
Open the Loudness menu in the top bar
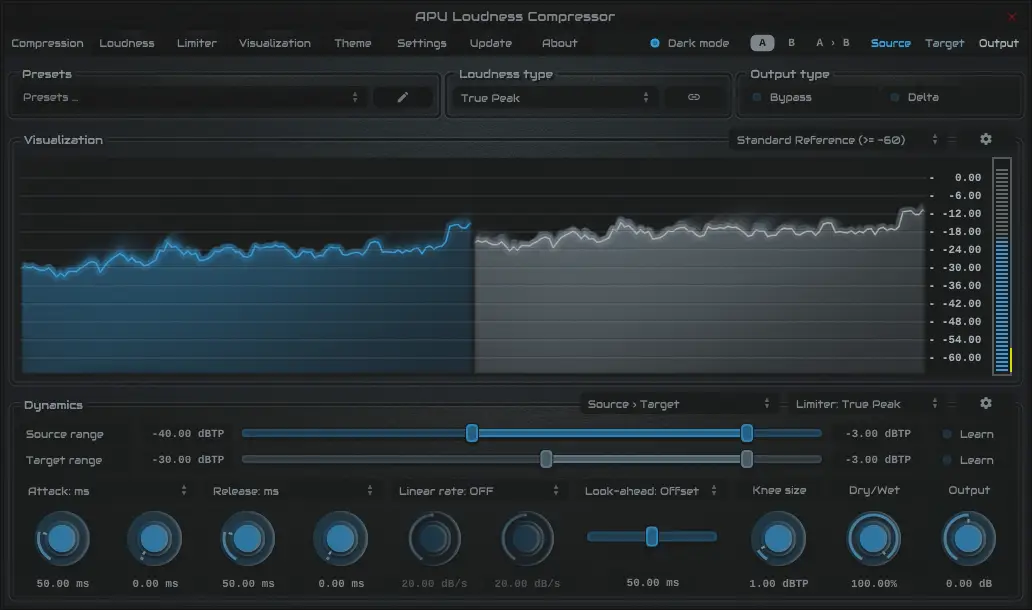[127, 43]
